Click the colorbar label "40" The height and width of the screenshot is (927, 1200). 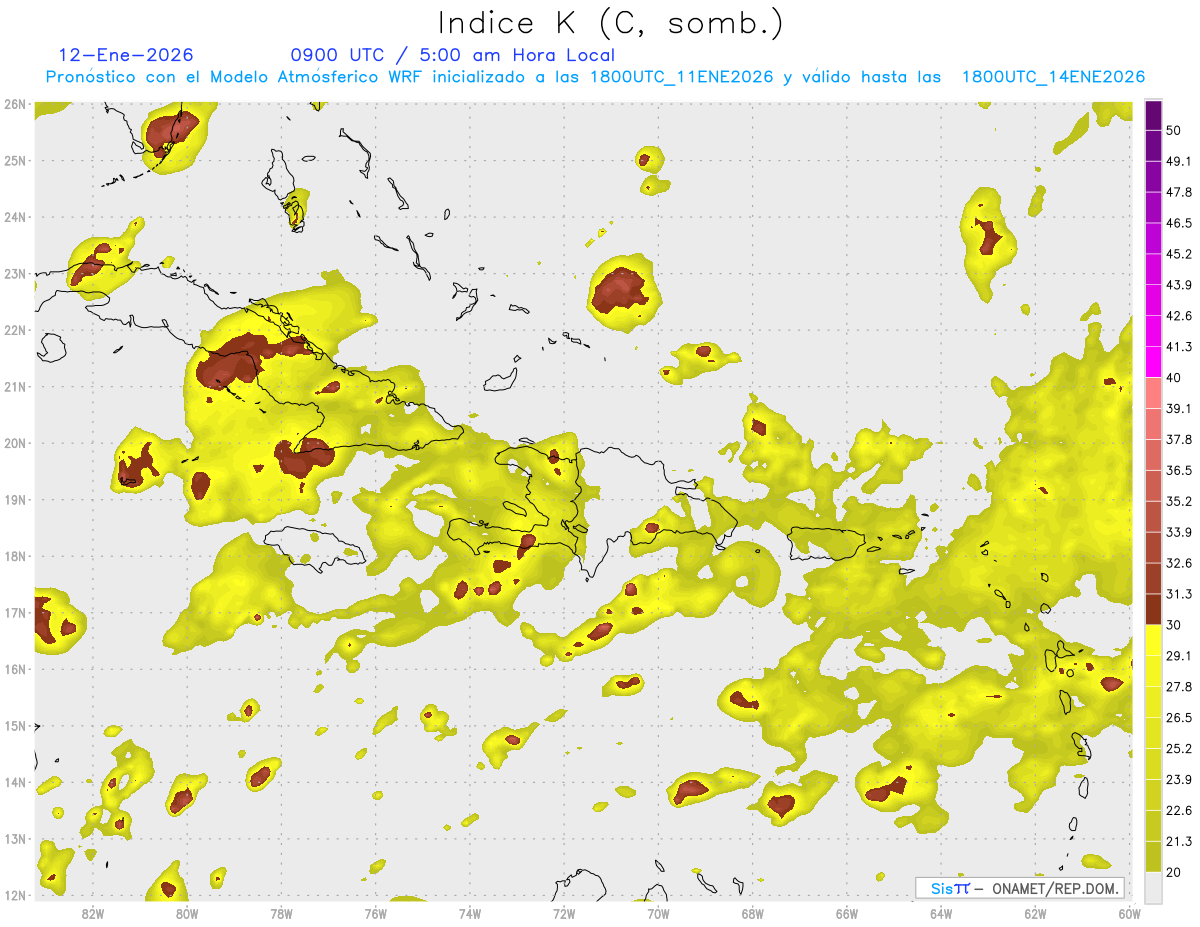[x=1174, y=378]
